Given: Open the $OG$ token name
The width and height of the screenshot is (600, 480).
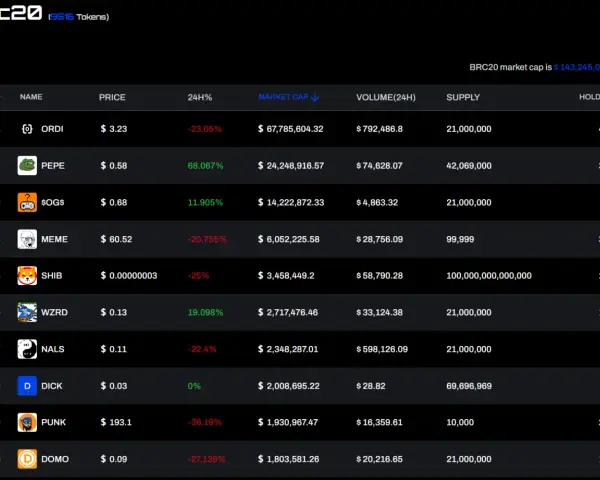Looking at the screenshot, I should (53, 202).
